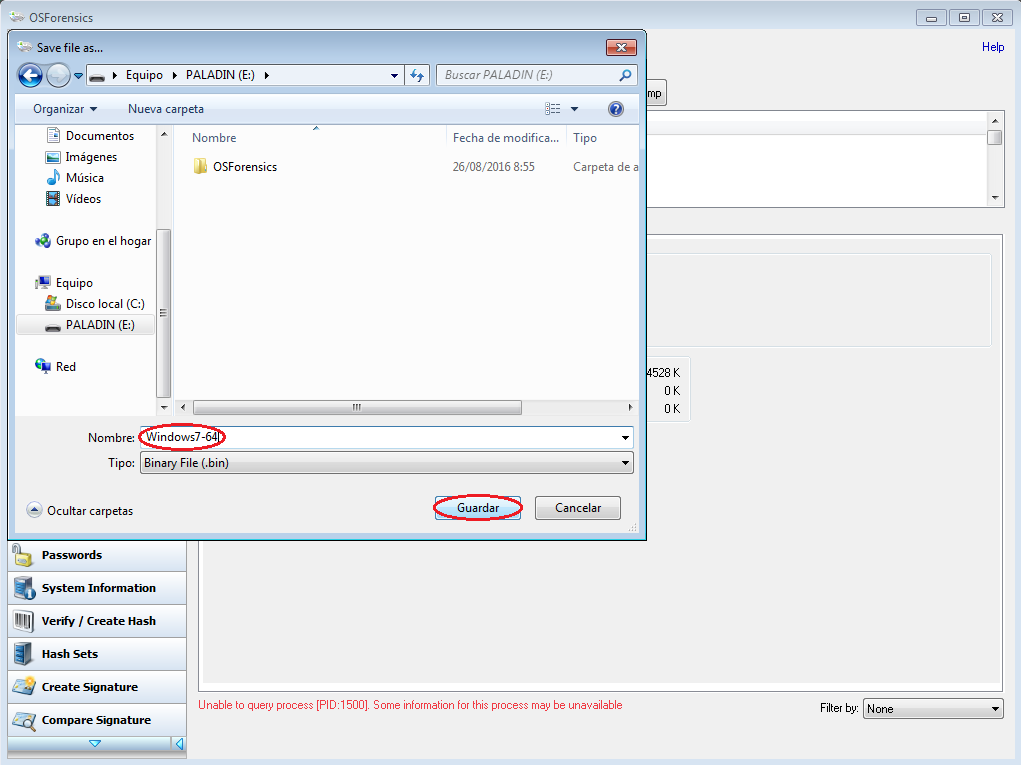Expand the Filter by dropdown

[x=995, y=709]
